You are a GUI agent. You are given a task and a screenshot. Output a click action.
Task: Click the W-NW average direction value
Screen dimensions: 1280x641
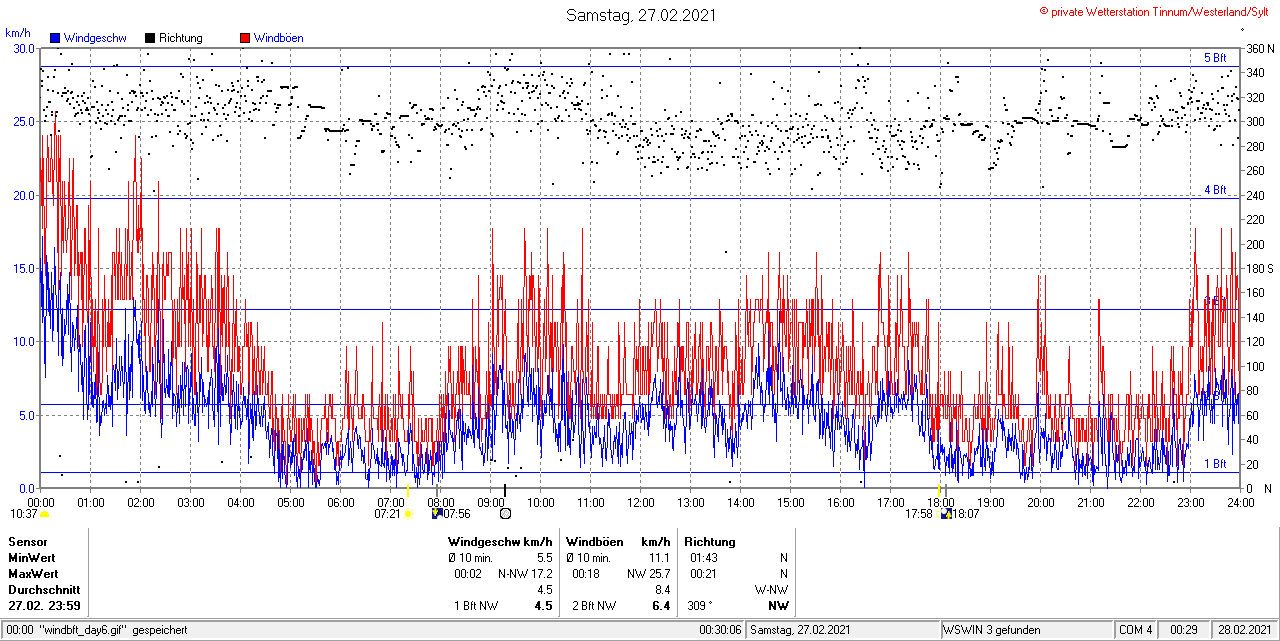(x=771, y=590)
